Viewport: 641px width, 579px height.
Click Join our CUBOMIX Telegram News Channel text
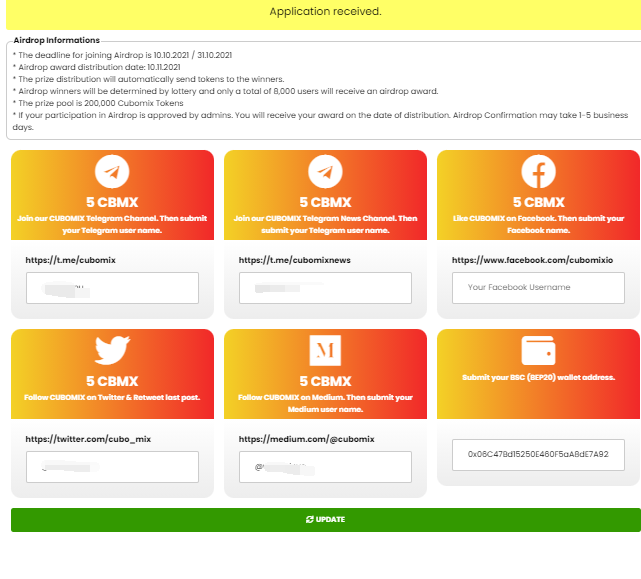point(325,224)
